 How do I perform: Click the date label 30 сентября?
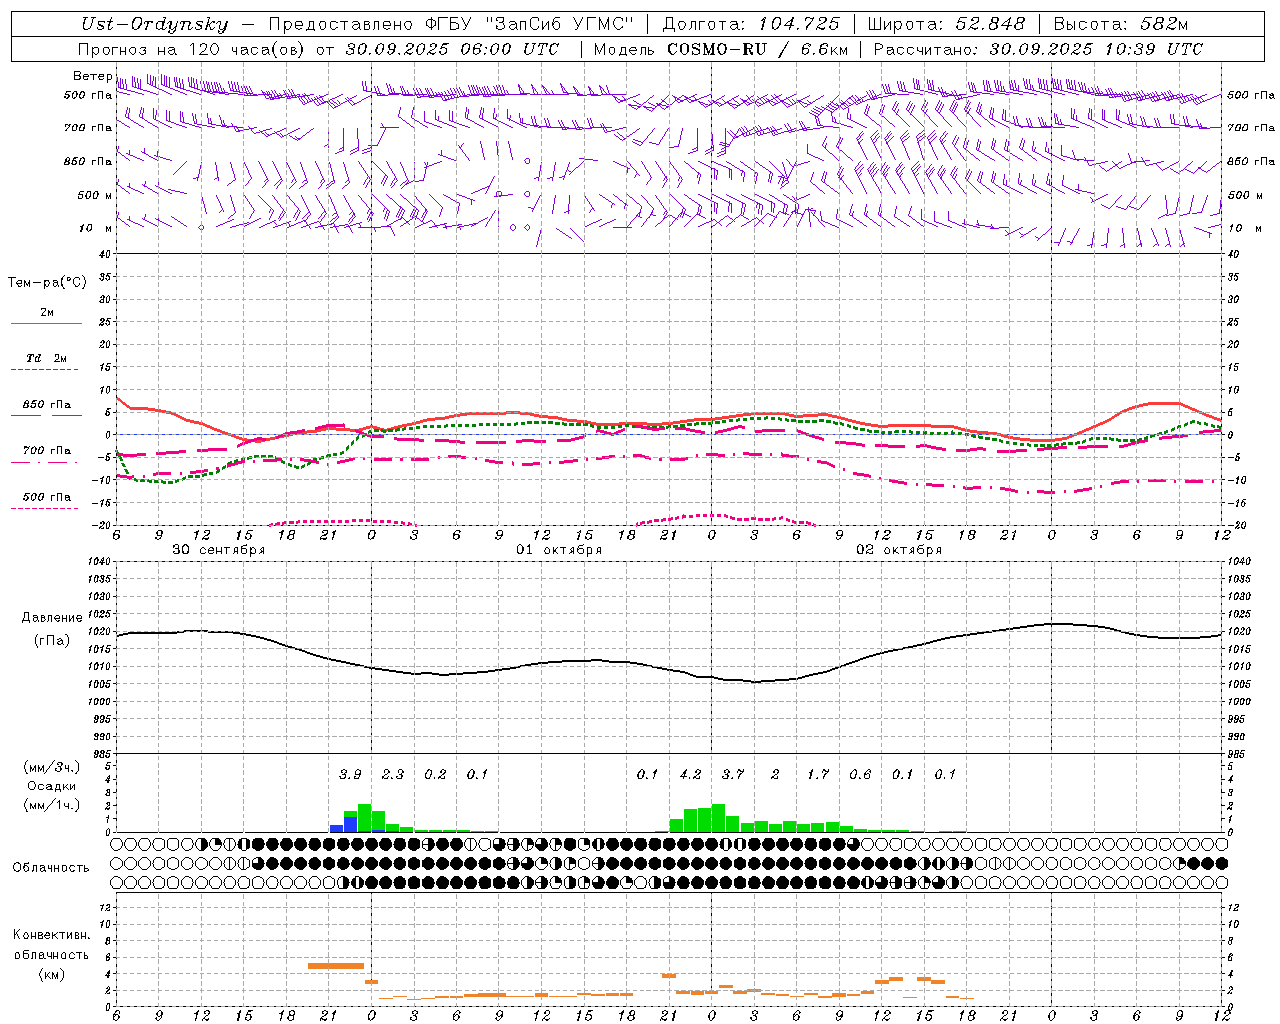218,550
